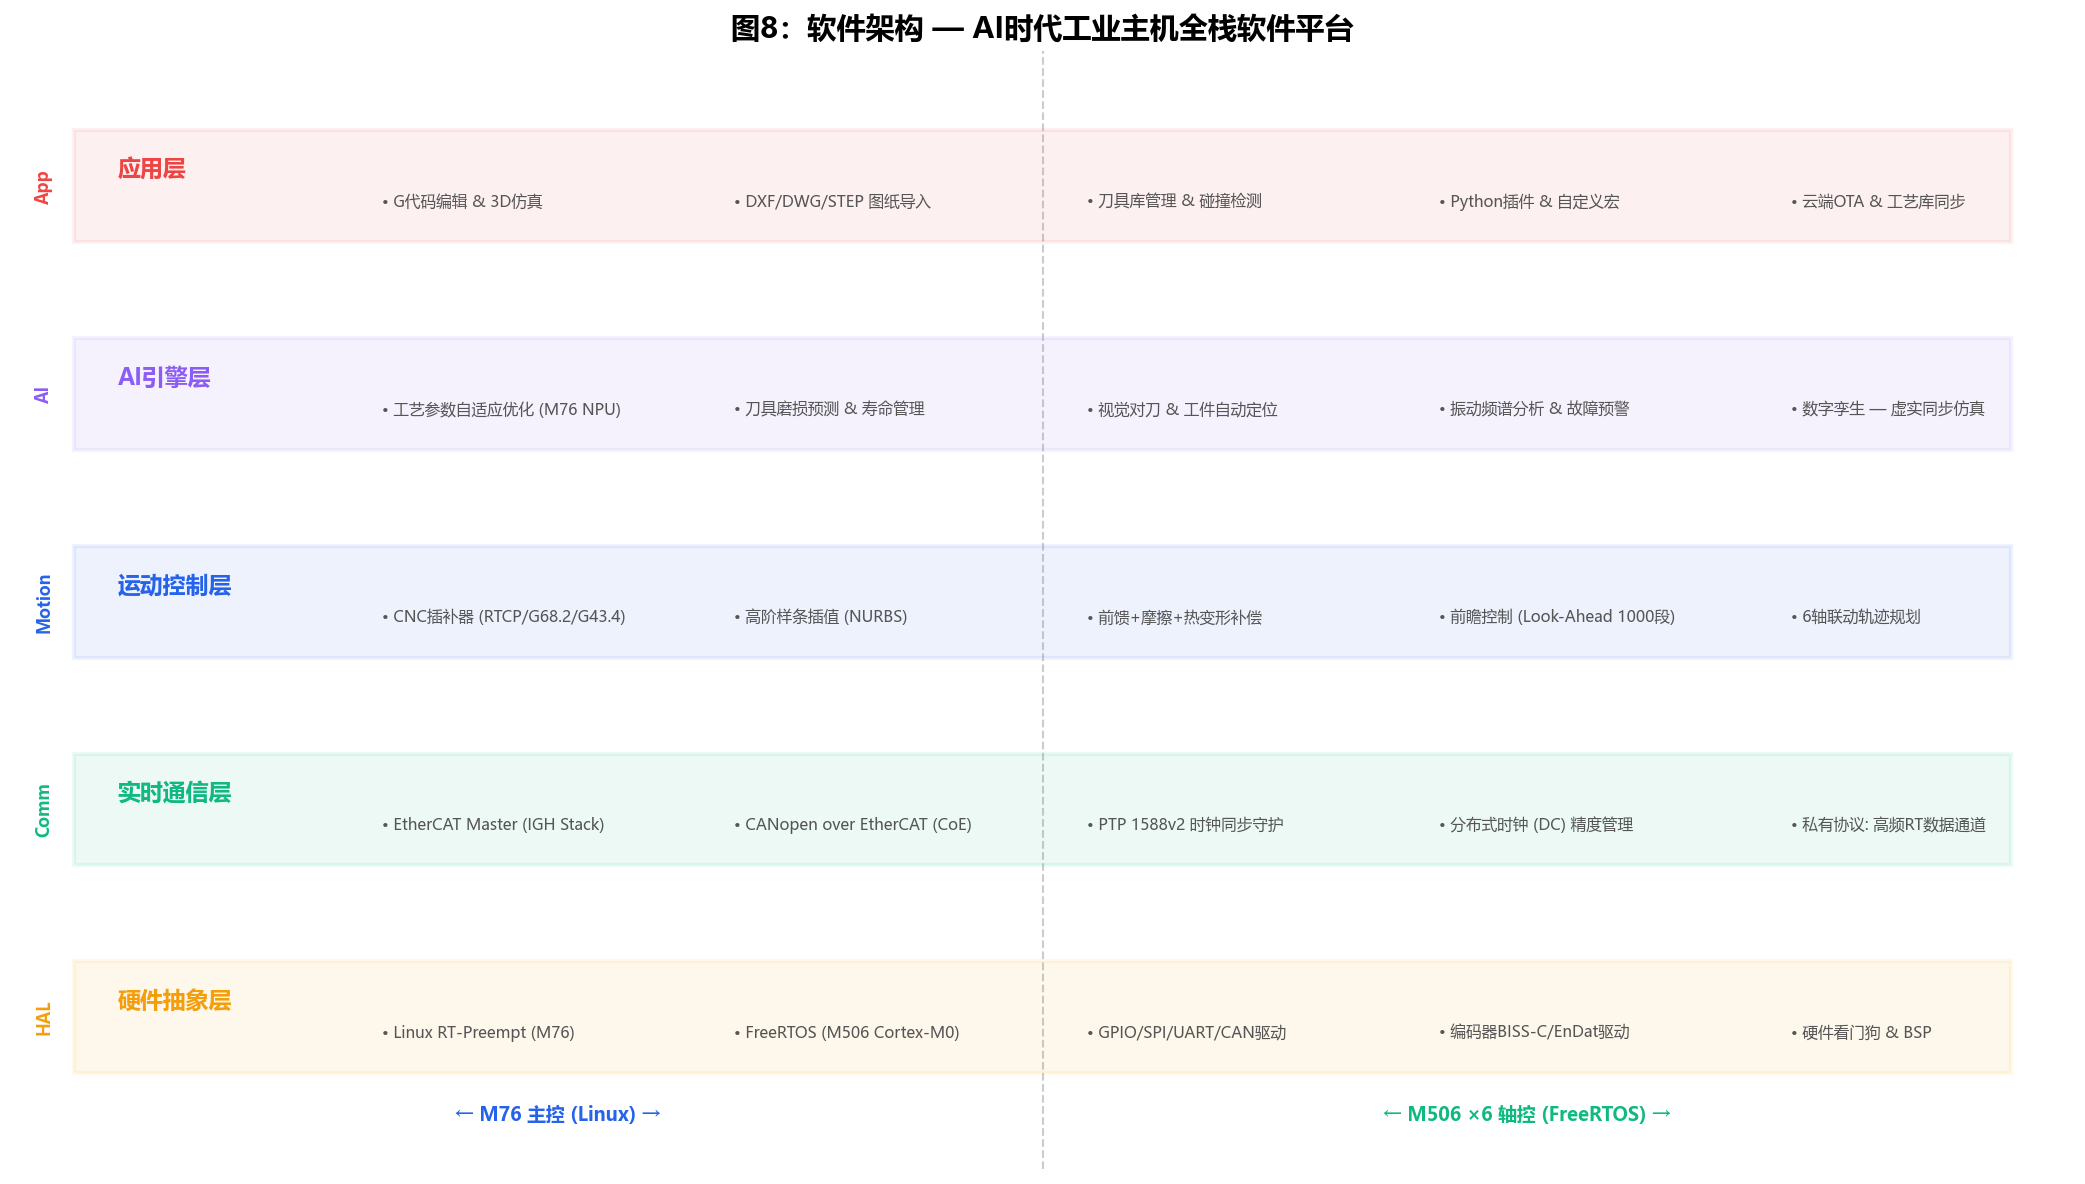Click the vertical 'App' side label
The width and height of the screenshot is (2085, 1184).
pos(42,188)
